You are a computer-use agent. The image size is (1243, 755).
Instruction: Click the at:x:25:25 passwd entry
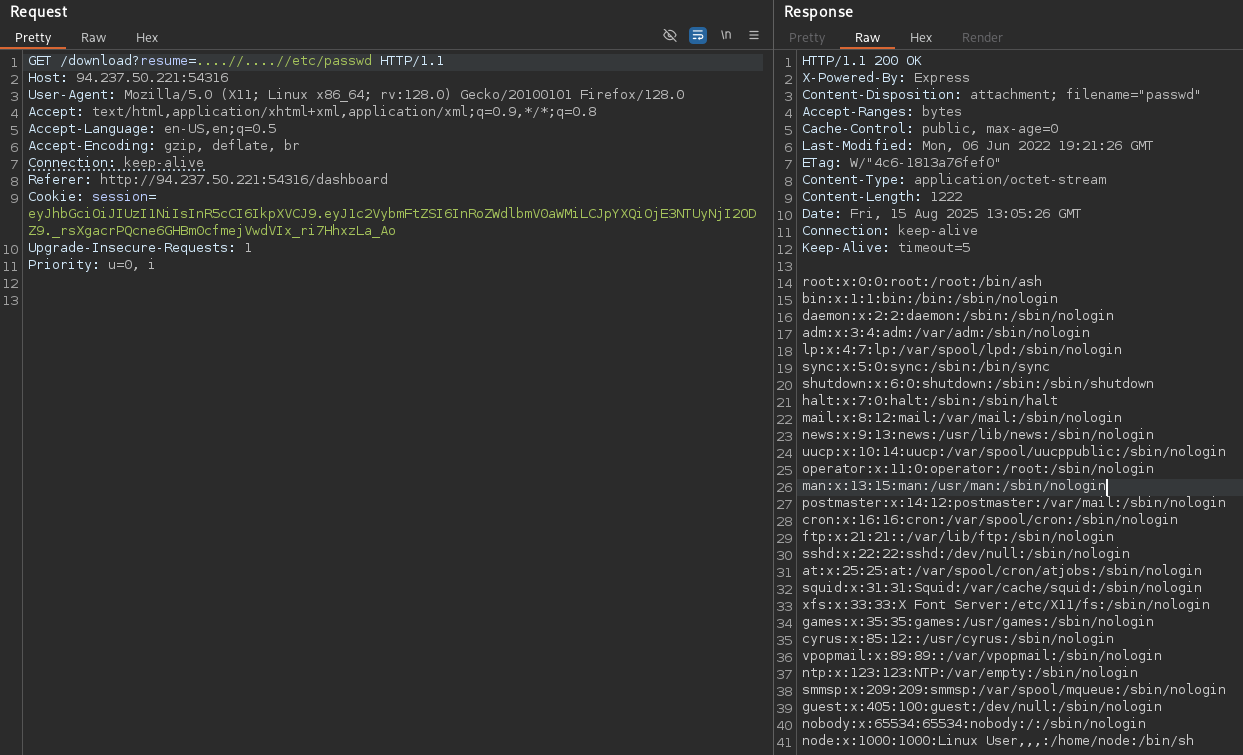point(1002,571)
